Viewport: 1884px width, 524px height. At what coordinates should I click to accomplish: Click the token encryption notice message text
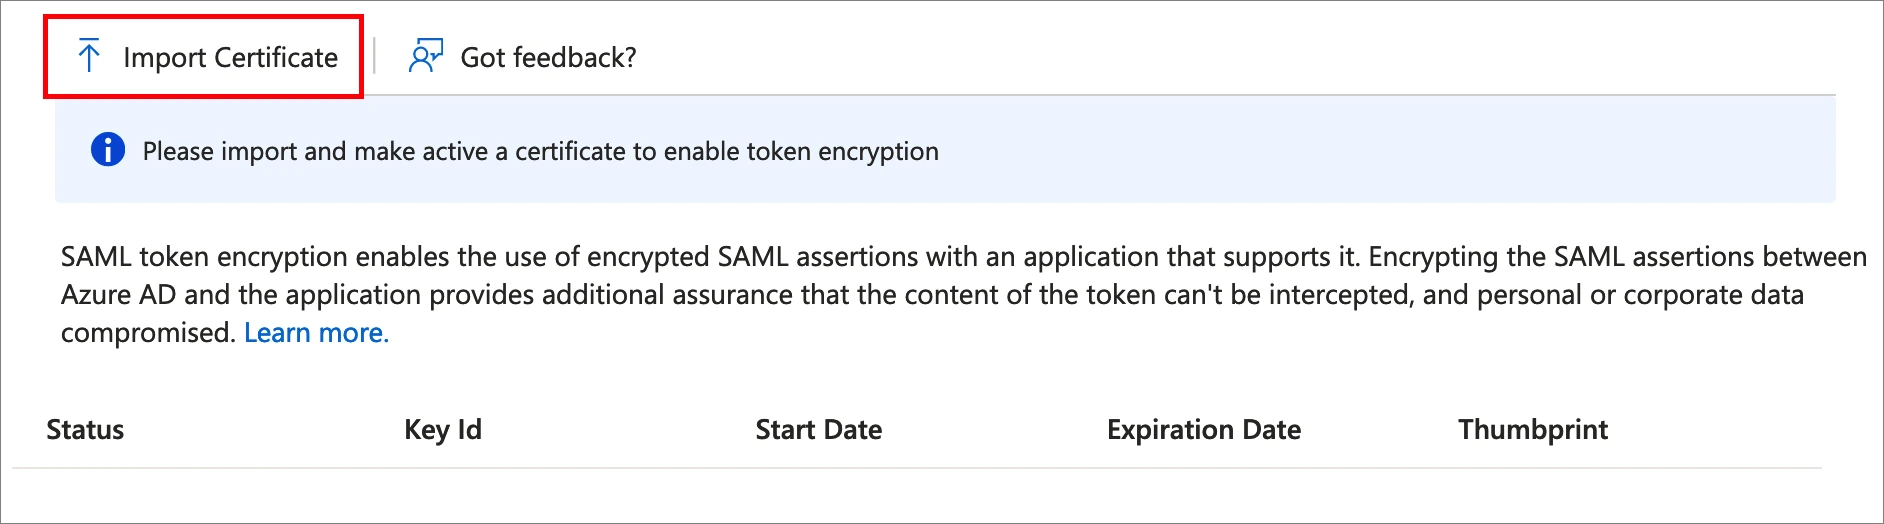click(x=540, y=151)
